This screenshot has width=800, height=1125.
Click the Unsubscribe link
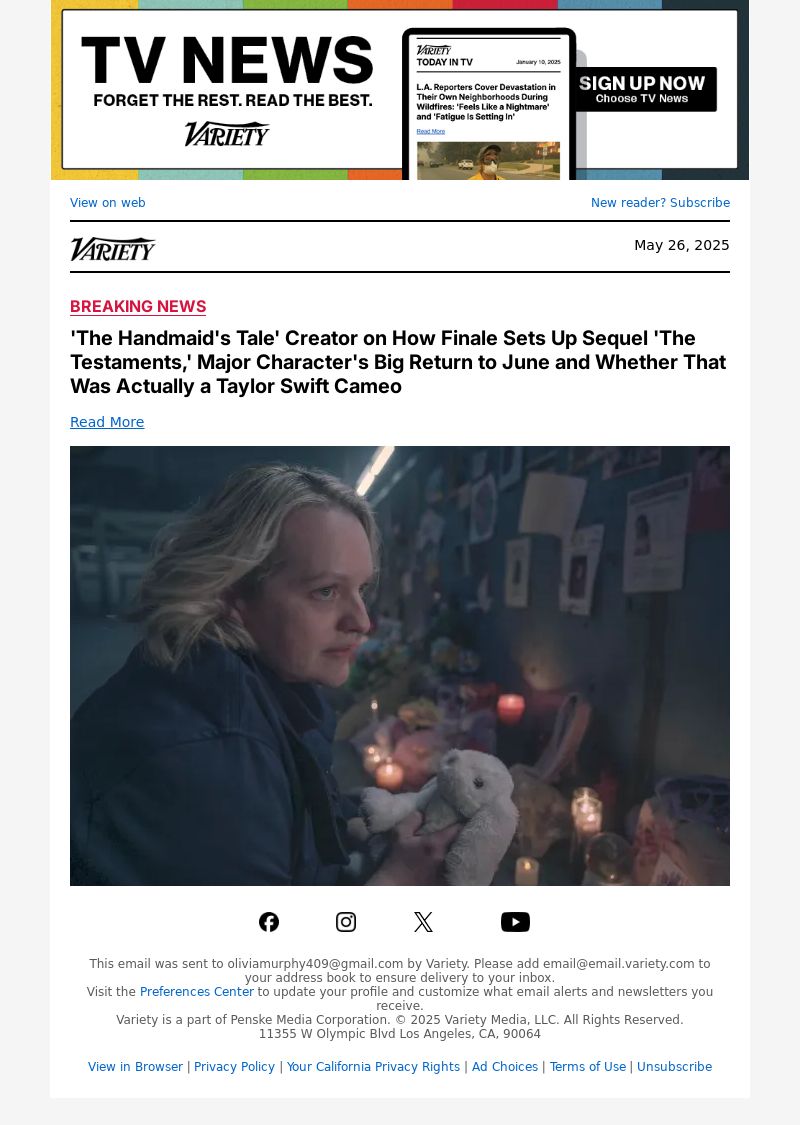[674, 1067]
